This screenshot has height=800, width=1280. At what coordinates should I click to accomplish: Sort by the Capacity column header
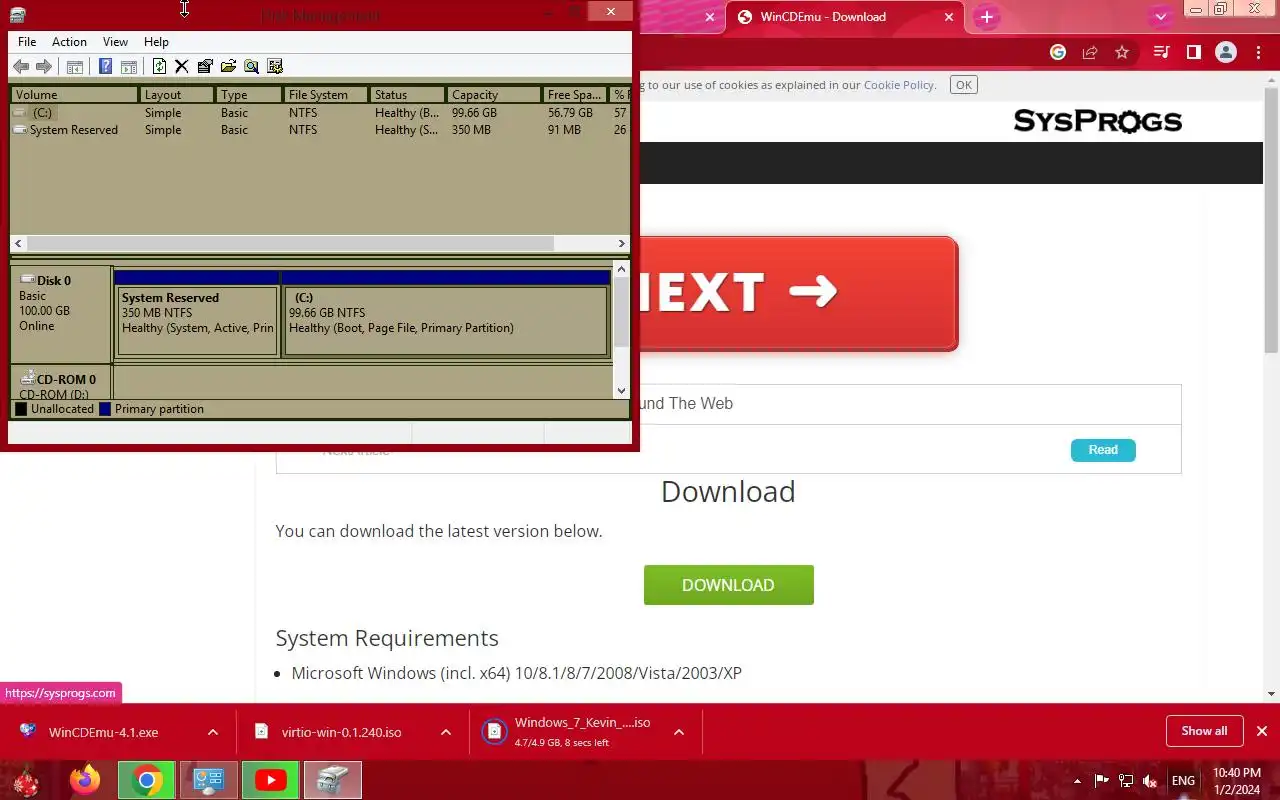tap(494, 95)
